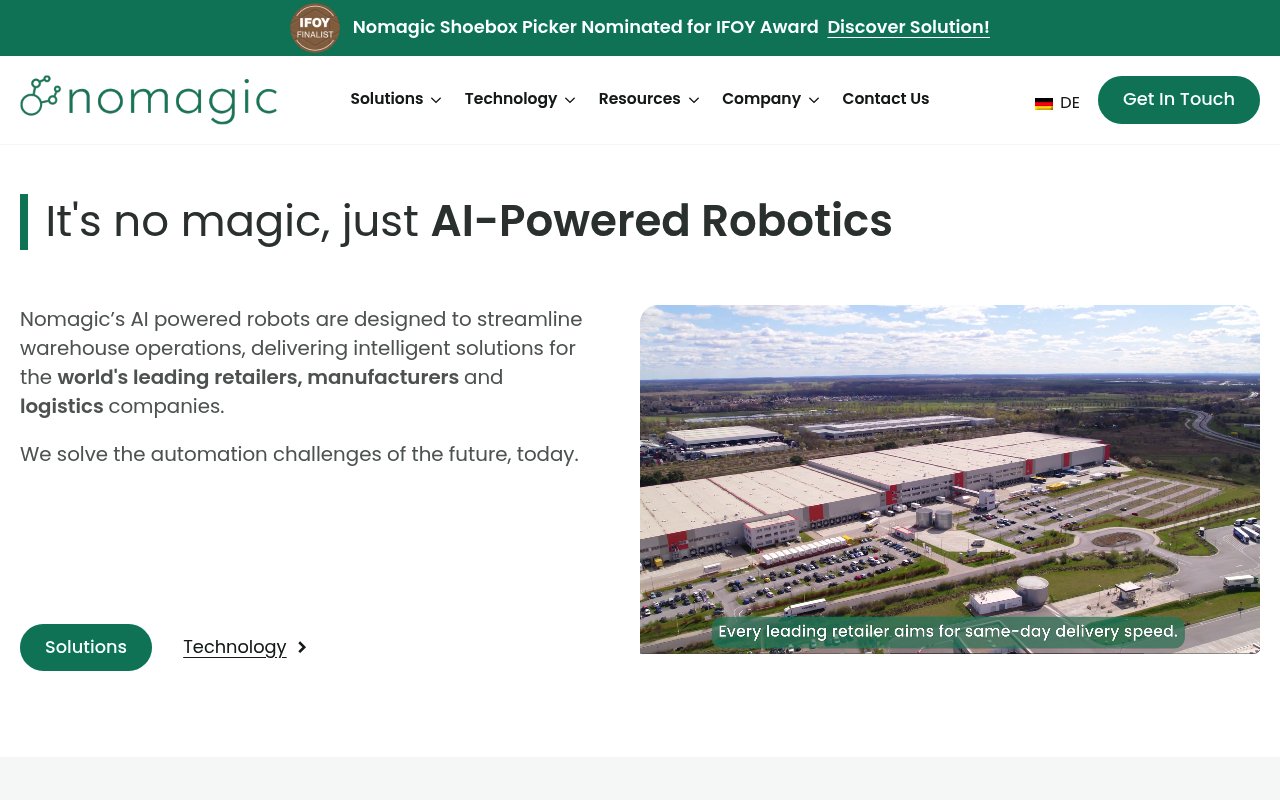The image size is (1280, 800).
Task: Open the Company navigation menu
Action: pyautogui.click(x=762, y=99)
